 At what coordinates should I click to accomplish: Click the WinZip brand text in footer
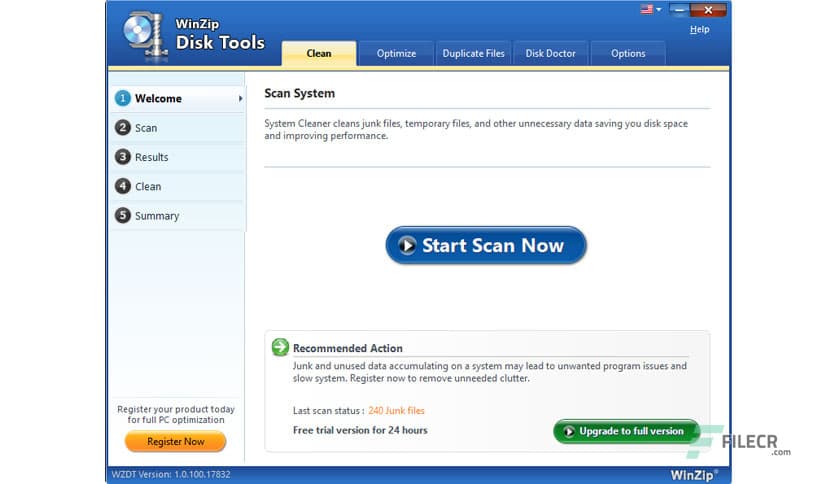[x=694, y=474]
